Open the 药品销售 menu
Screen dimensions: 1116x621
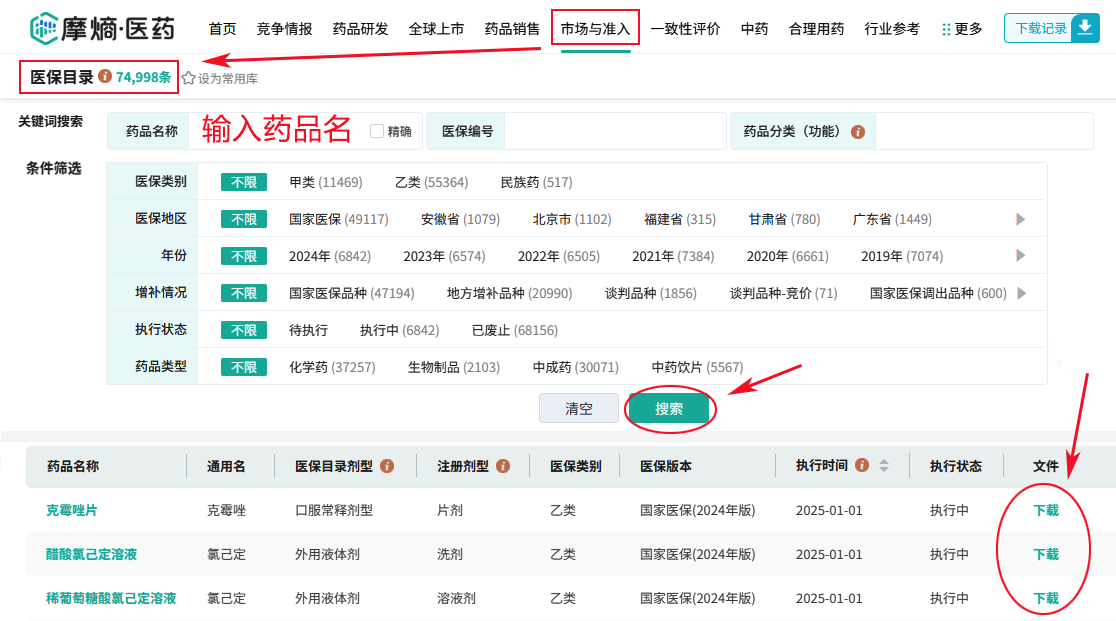tap(513, 28)
